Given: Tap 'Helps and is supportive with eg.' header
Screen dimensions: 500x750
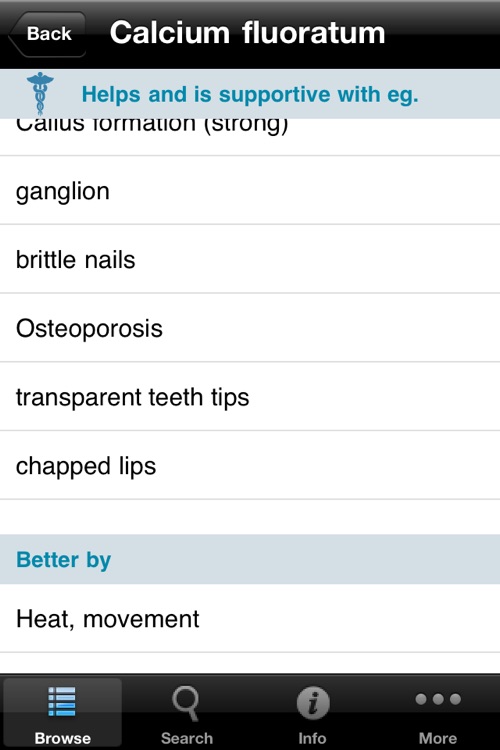Looking at the screenshot, I should 250,94.
